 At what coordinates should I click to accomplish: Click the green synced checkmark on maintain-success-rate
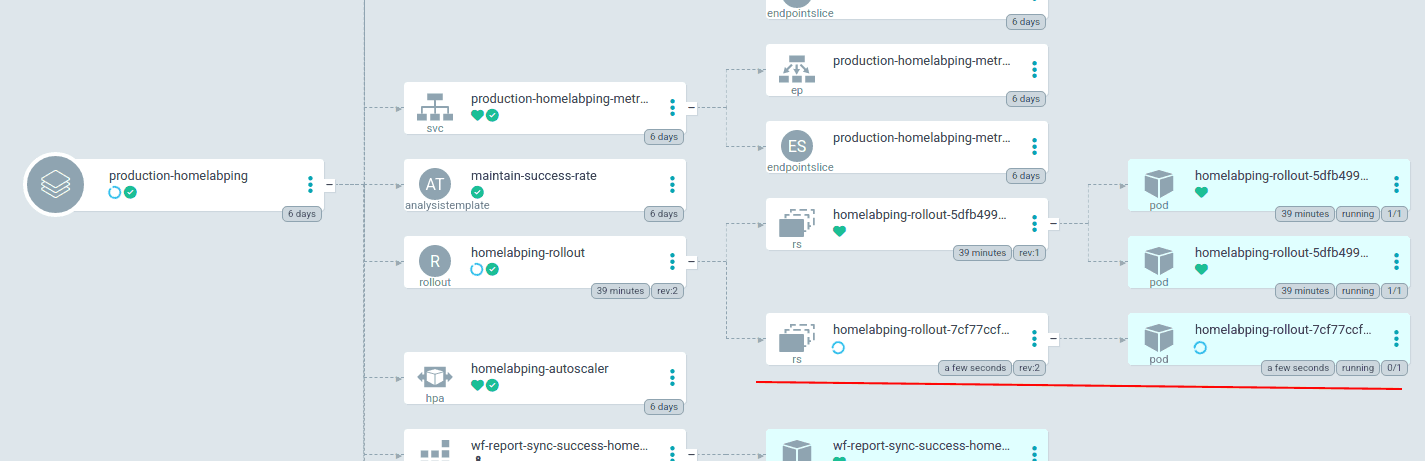point(477,192)
